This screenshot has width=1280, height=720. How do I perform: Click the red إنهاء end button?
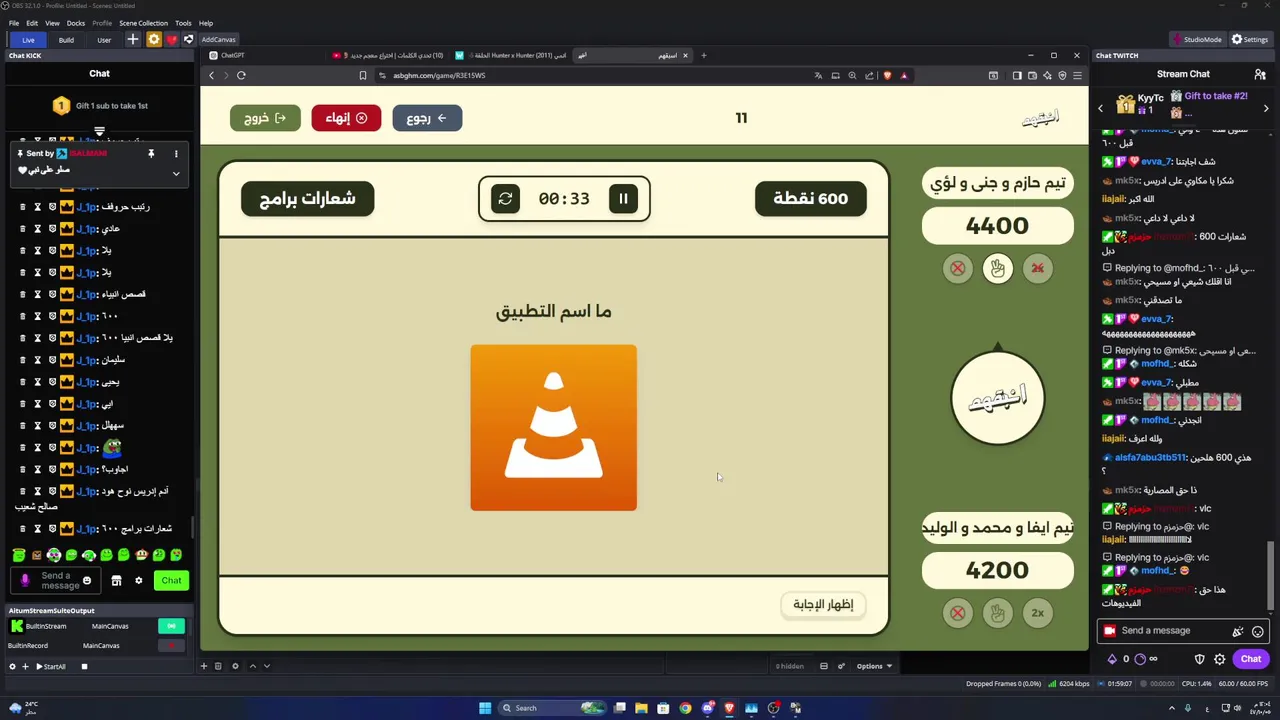coord(346,118)
